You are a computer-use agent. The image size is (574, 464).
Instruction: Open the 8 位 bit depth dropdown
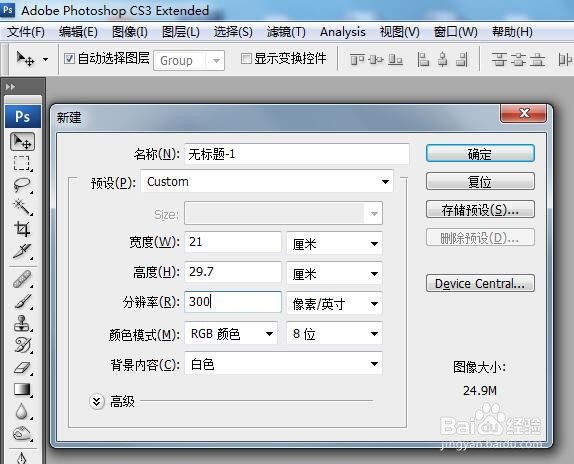[x=334, y=333]
